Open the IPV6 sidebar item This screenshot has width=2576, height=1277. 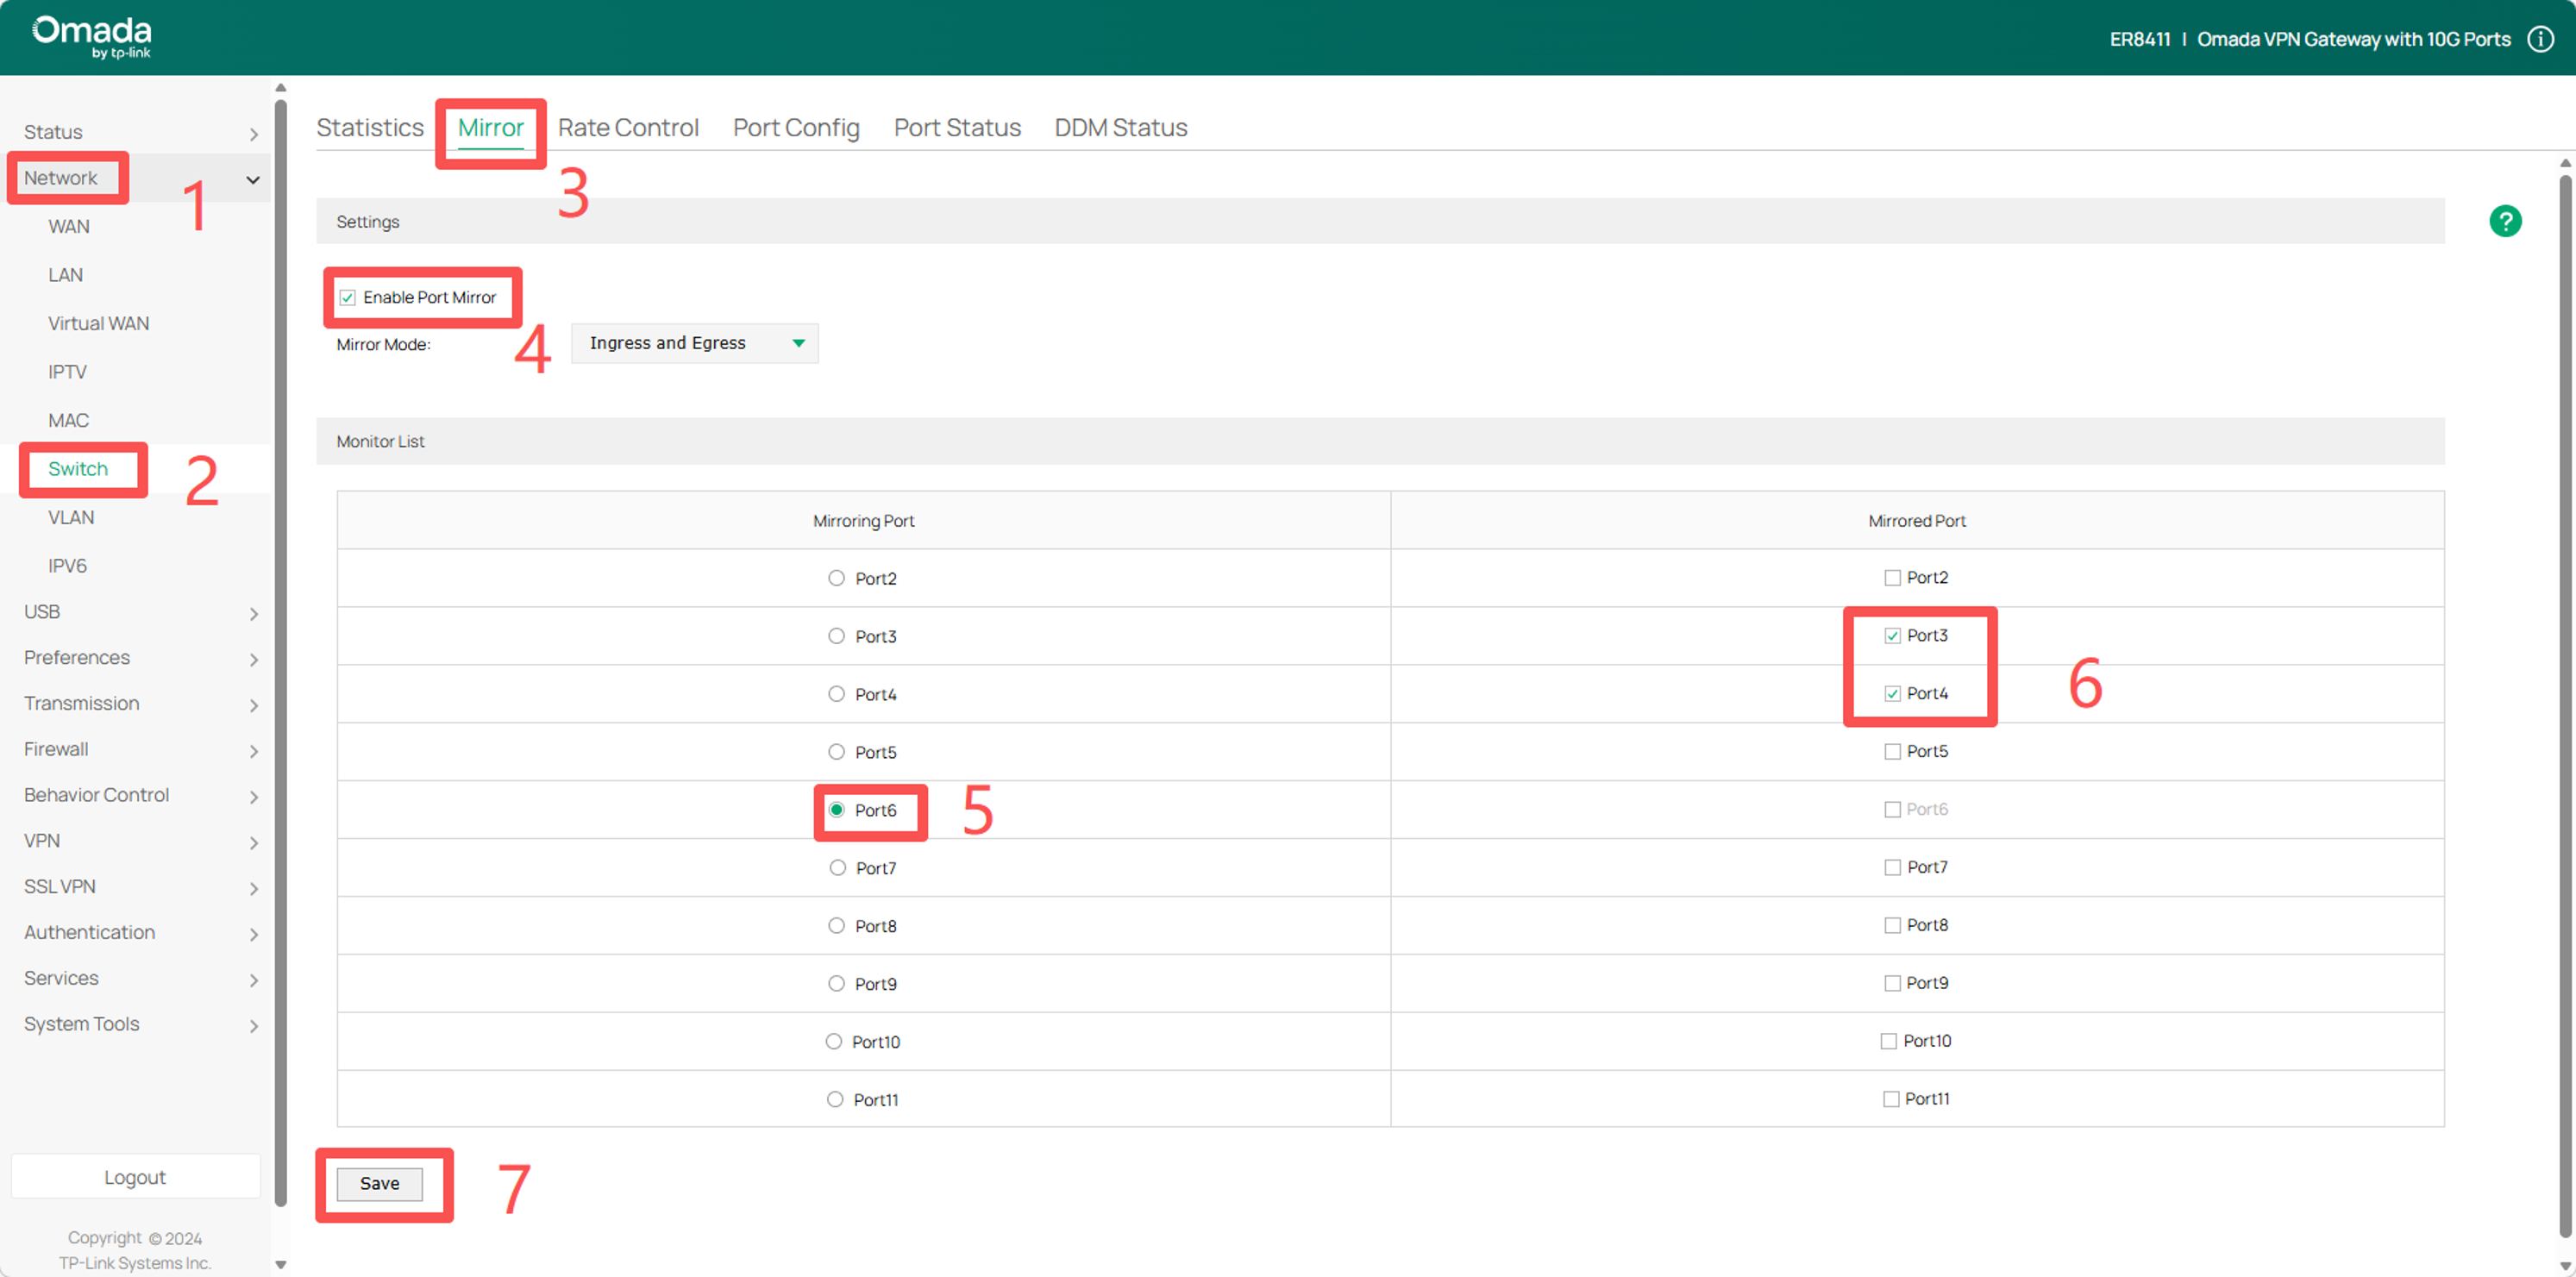click(67, 566)
